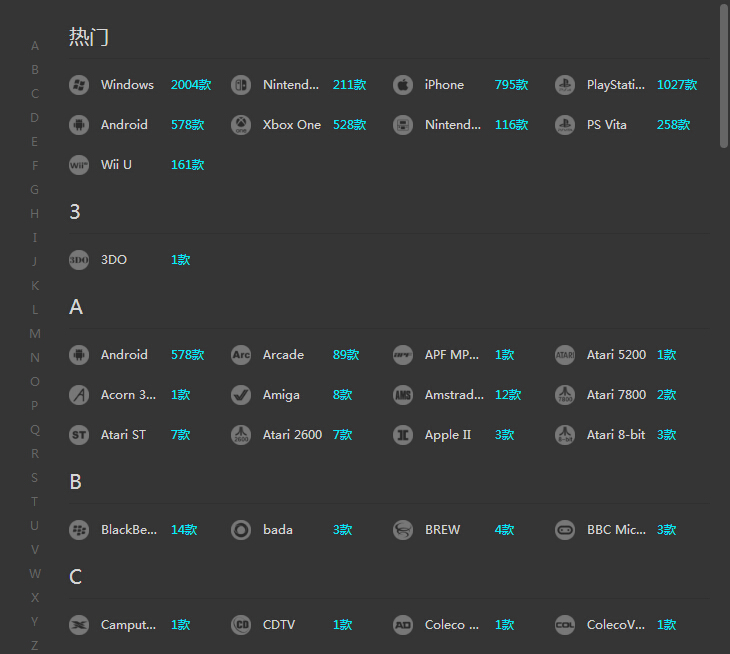Click the Windows platform icon
This screenshot has width=730, height=654.
click(x=79, y=85)
